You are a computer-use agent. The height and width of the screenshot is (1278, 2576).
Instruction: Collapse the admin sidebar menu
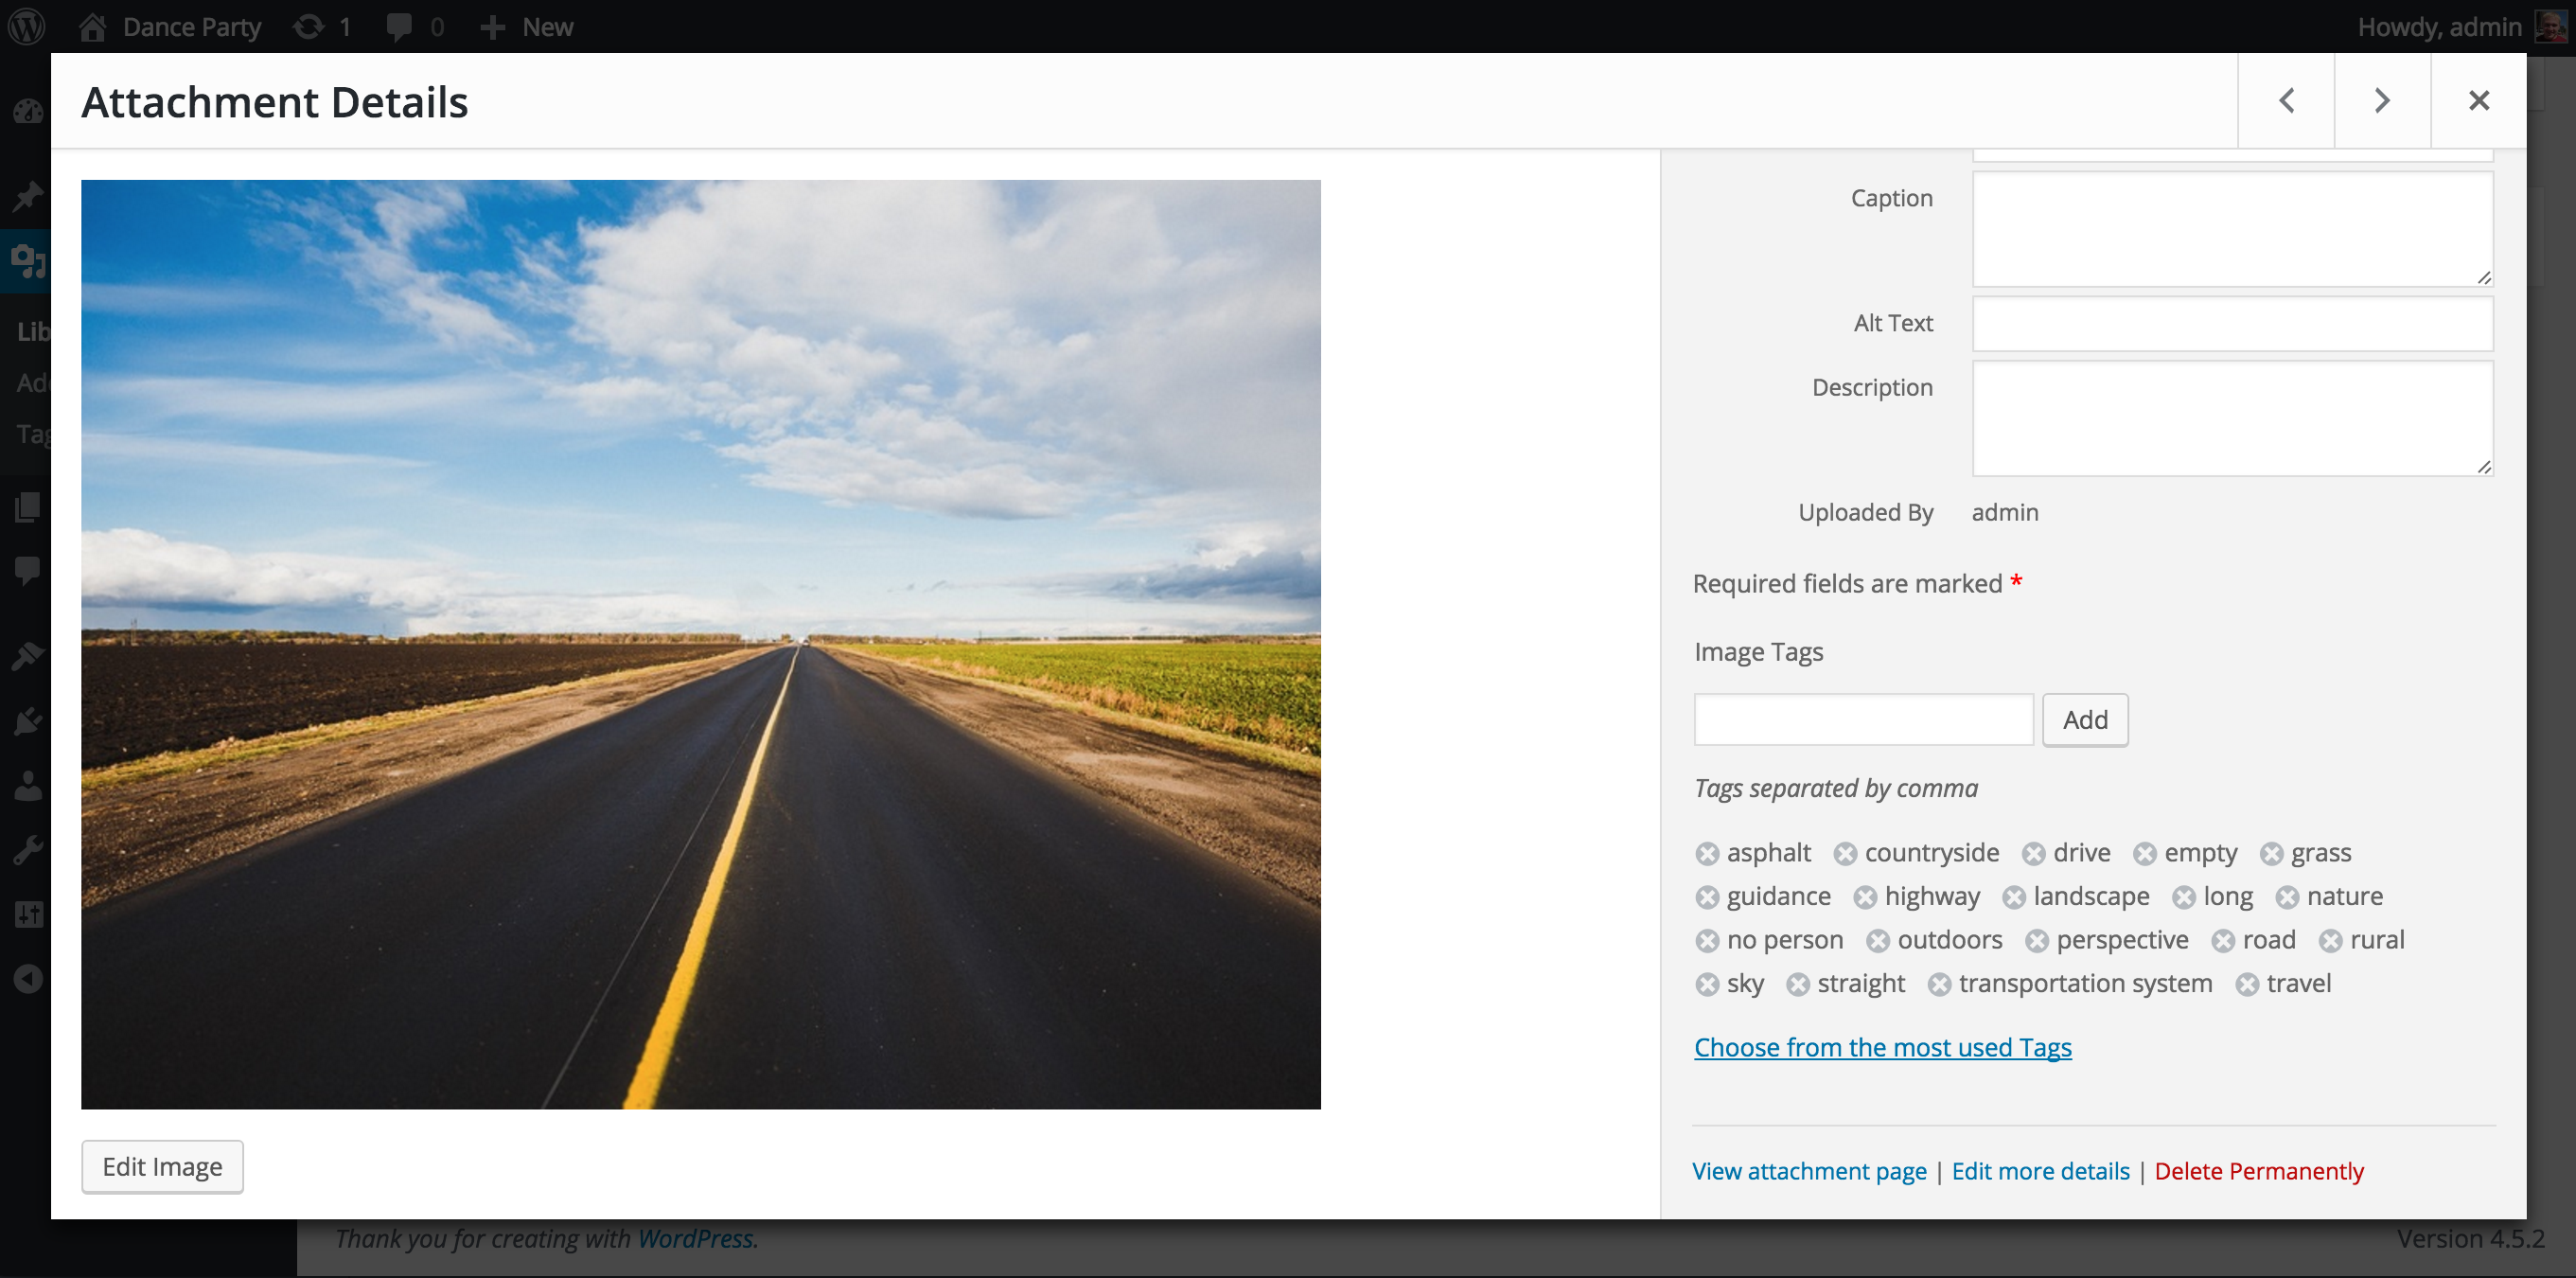[x=27, y=979]
